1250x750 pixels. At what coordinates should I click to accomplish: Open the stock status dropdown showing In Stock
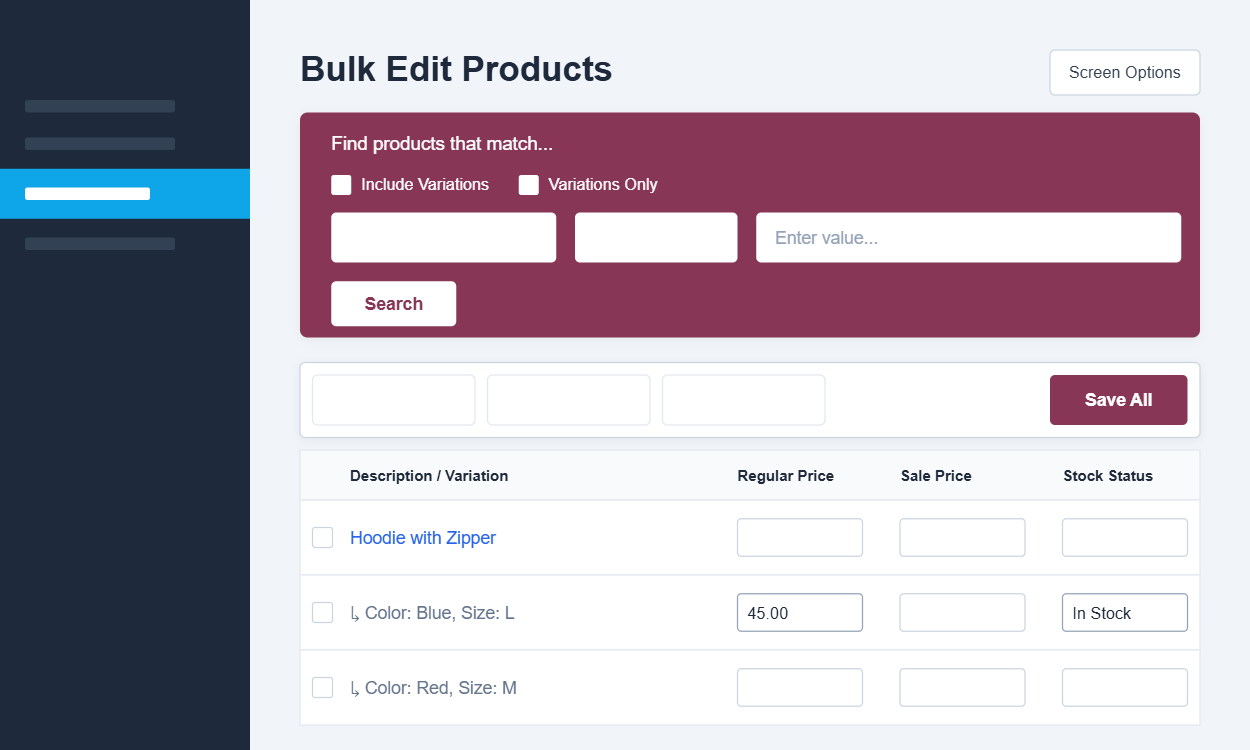coord(1124,613)
